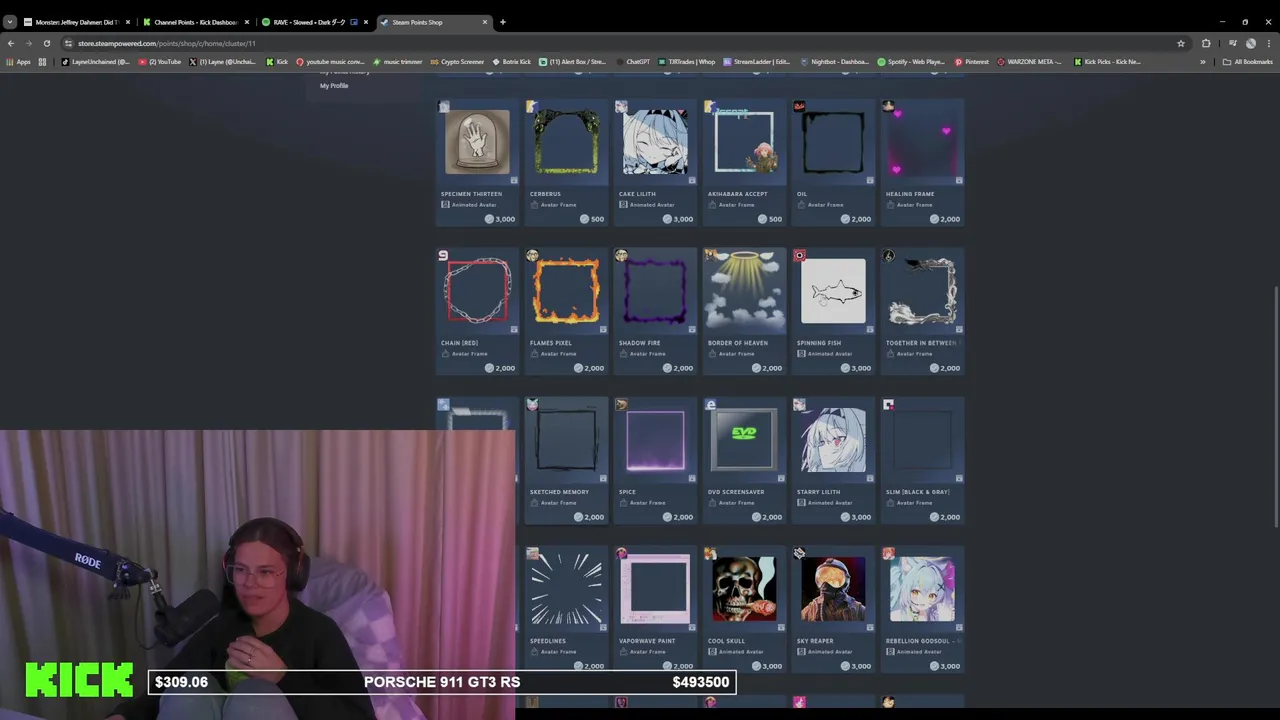Open the Specimen Thirteen animated avatar

pos(477,163)
